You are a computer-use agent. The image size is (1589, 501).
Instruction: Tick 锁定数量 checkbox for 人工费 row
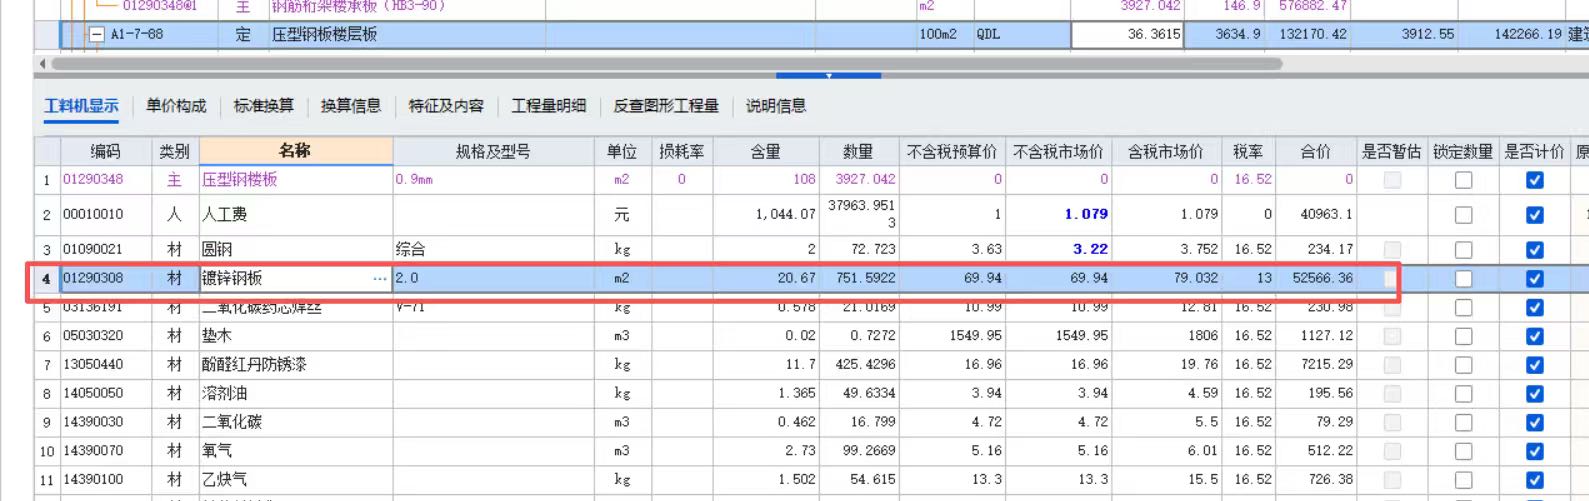[1463, 215]
